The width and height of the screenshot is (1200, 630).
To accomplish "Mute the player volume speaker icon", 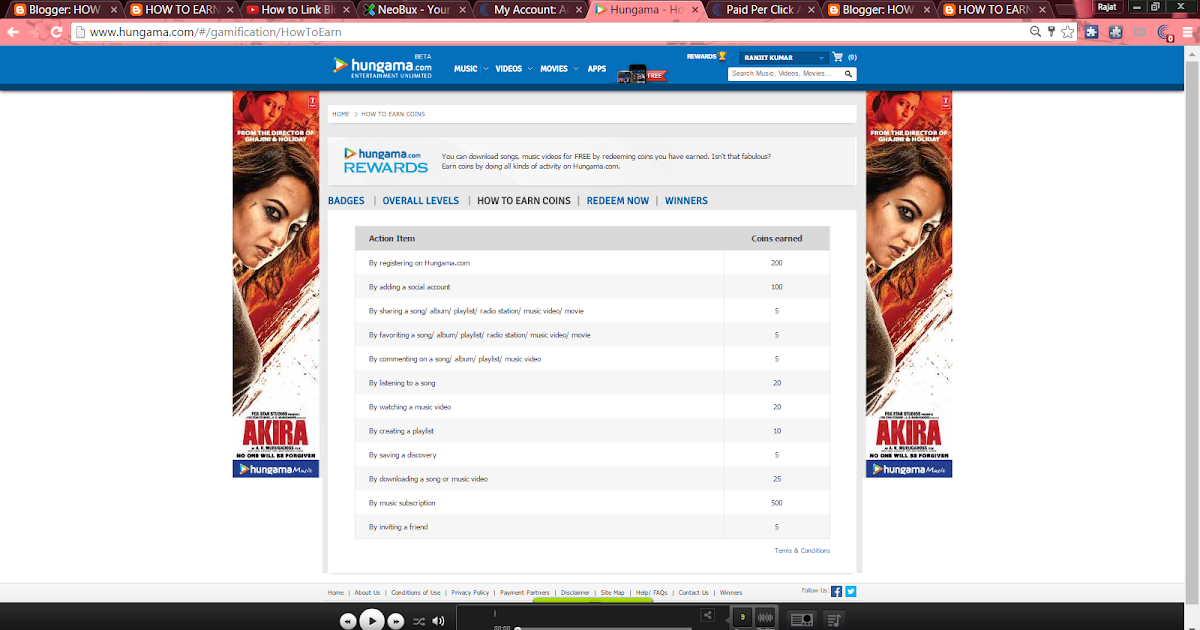I will click(438, 621).
